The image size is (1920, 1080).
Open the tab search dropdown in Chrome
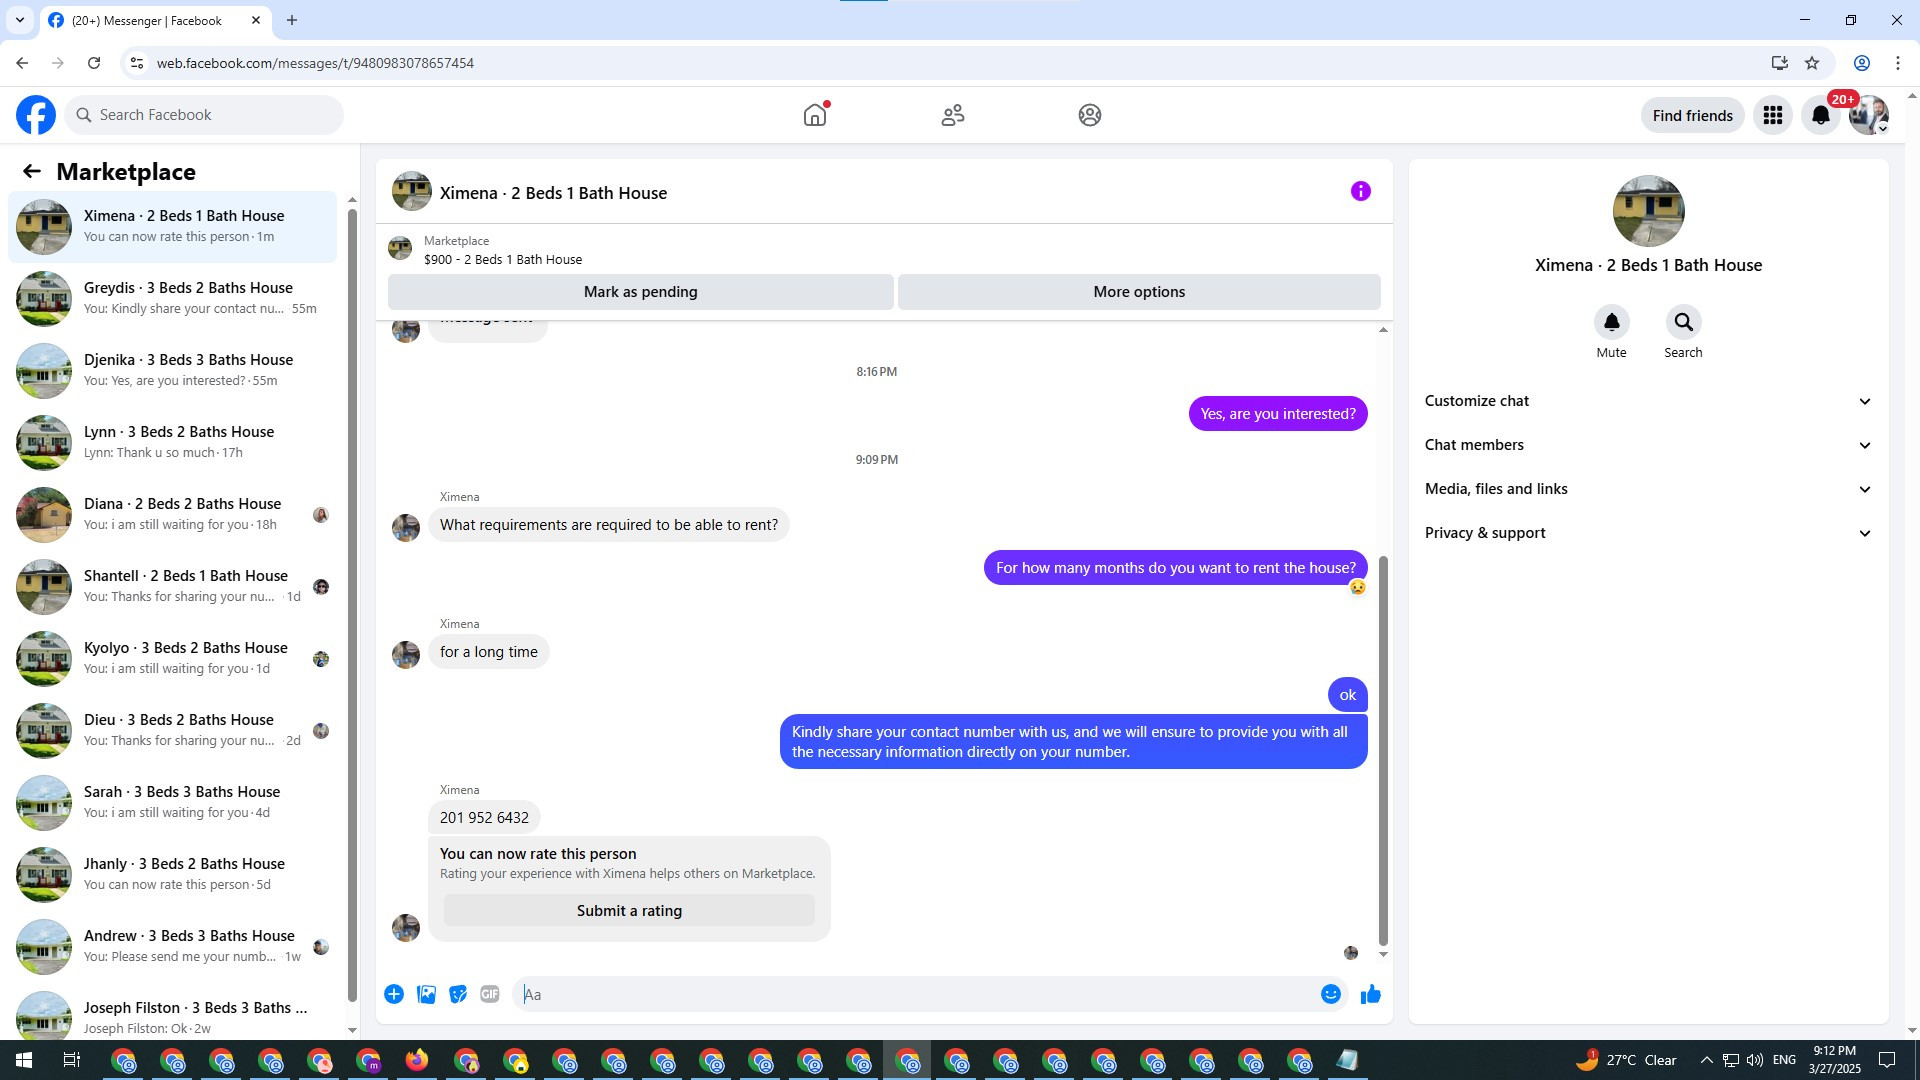pyautogui.click(x=20, y=20)
